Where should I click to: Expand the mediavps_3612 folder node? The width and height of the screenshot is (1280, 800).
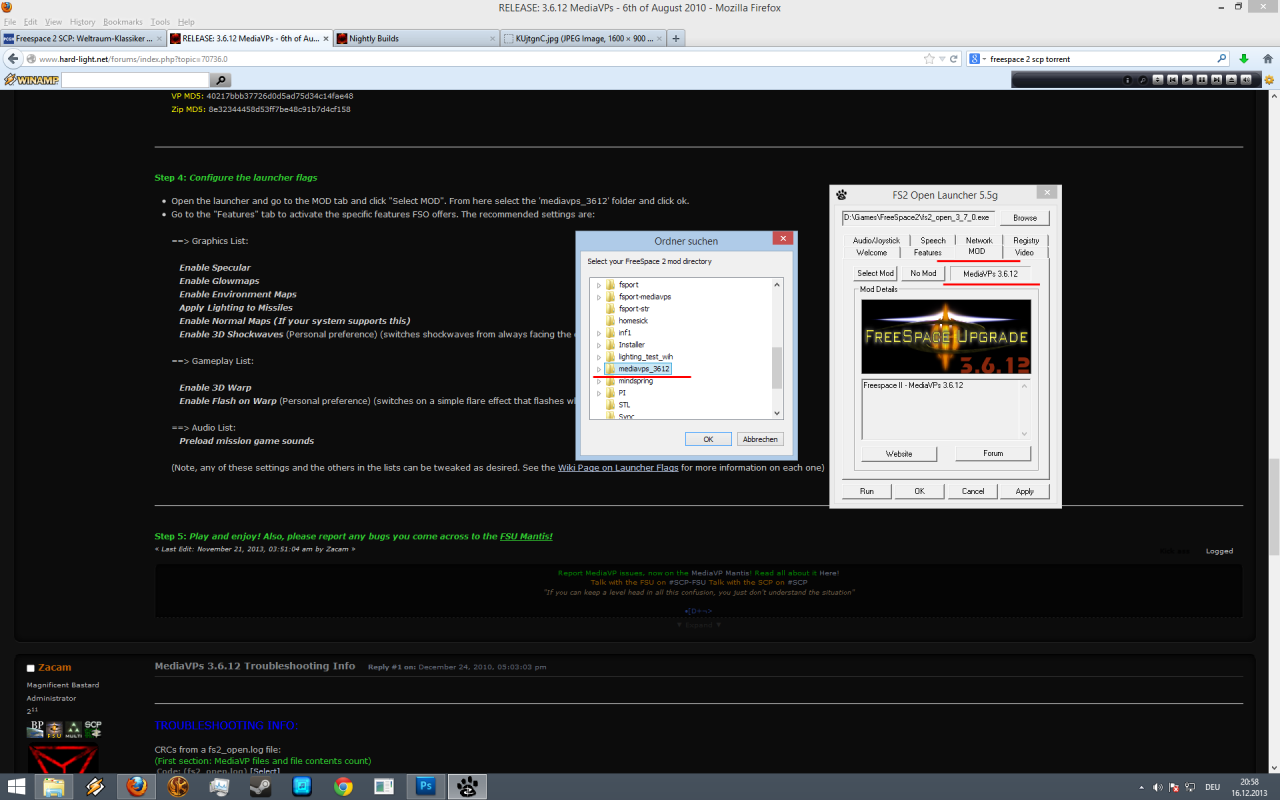click(599, 369)
